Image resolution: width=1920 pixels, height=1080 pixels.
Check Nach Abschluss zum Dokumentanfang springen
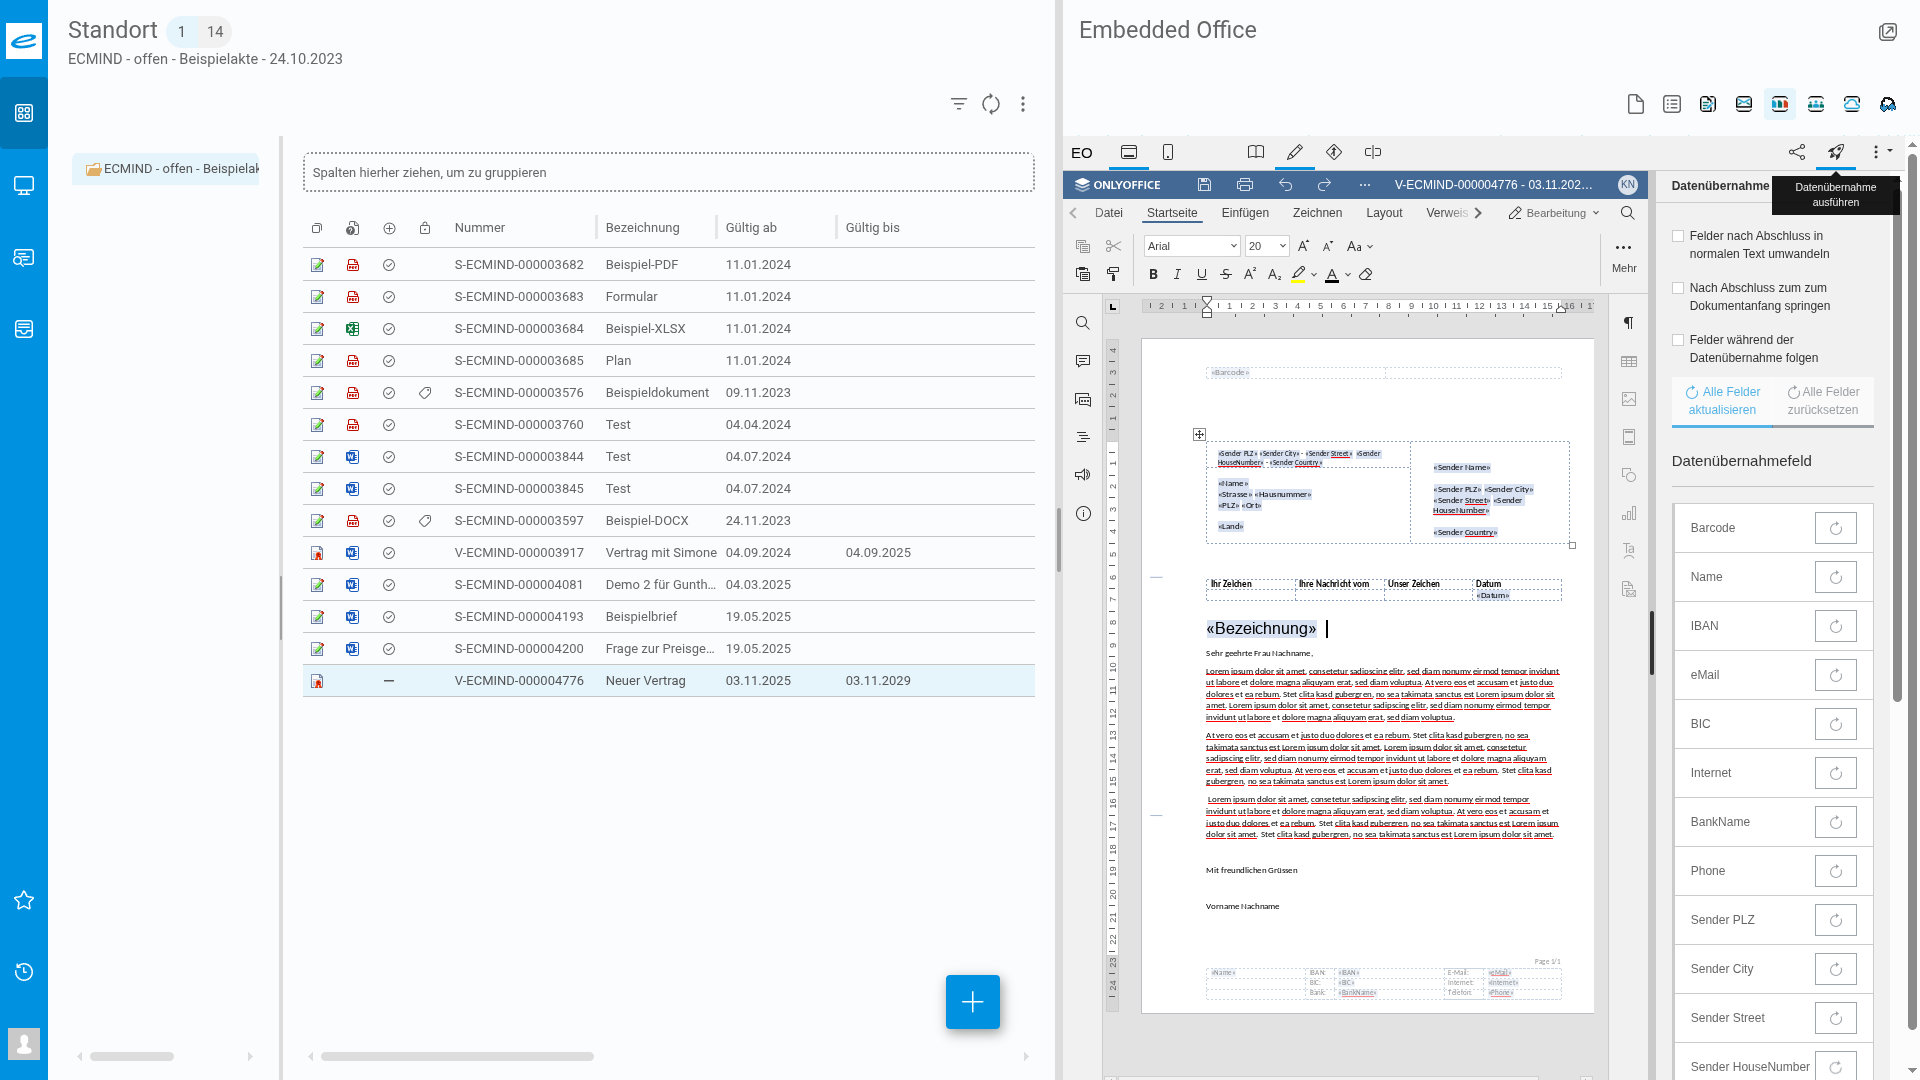click(1678, 288)
